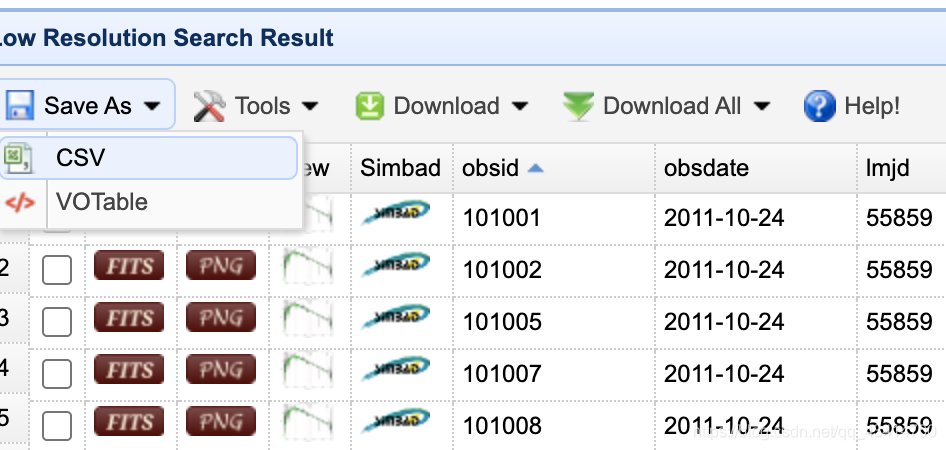Click the obsid ascending sort arrow
The height and width of the screenshot is (450, 946).
click(x=535, y=169)
